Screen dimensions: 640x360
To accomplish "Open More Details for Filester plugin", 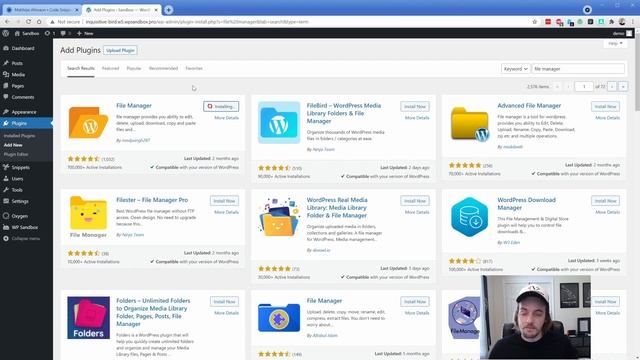I will 227,212.
